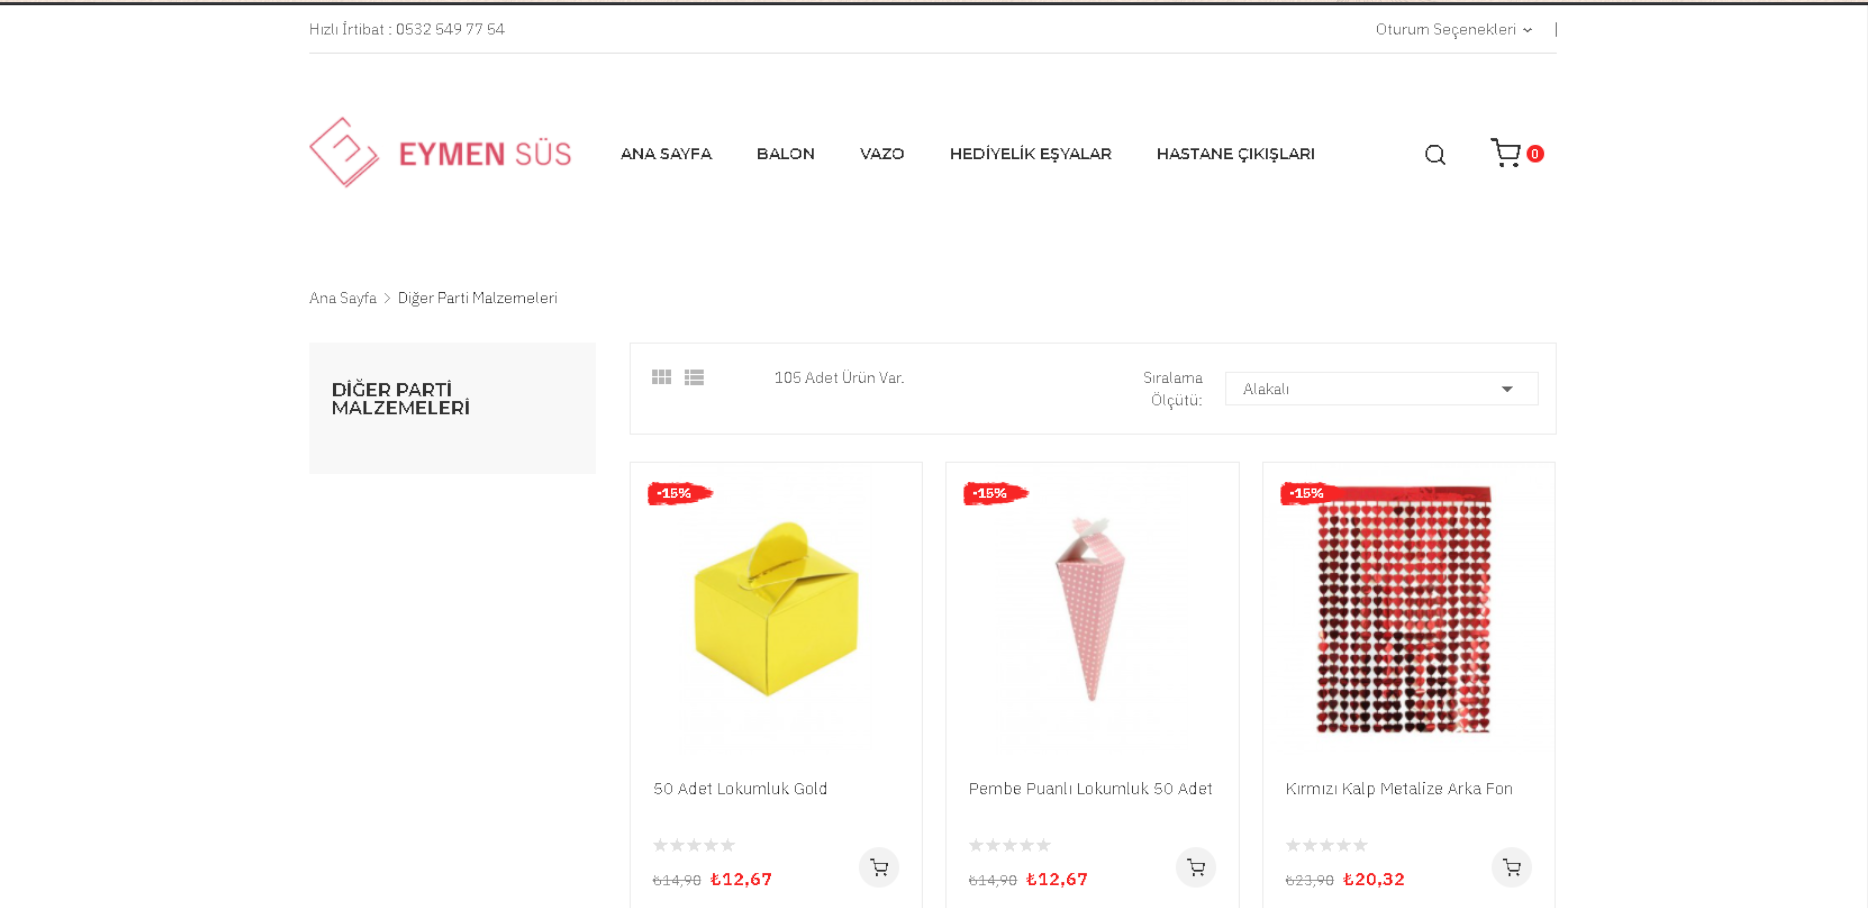Viewport: 1868px width, 908px height.
Task: Open the shopping cart icon
Action: (x=1506, y=153)
